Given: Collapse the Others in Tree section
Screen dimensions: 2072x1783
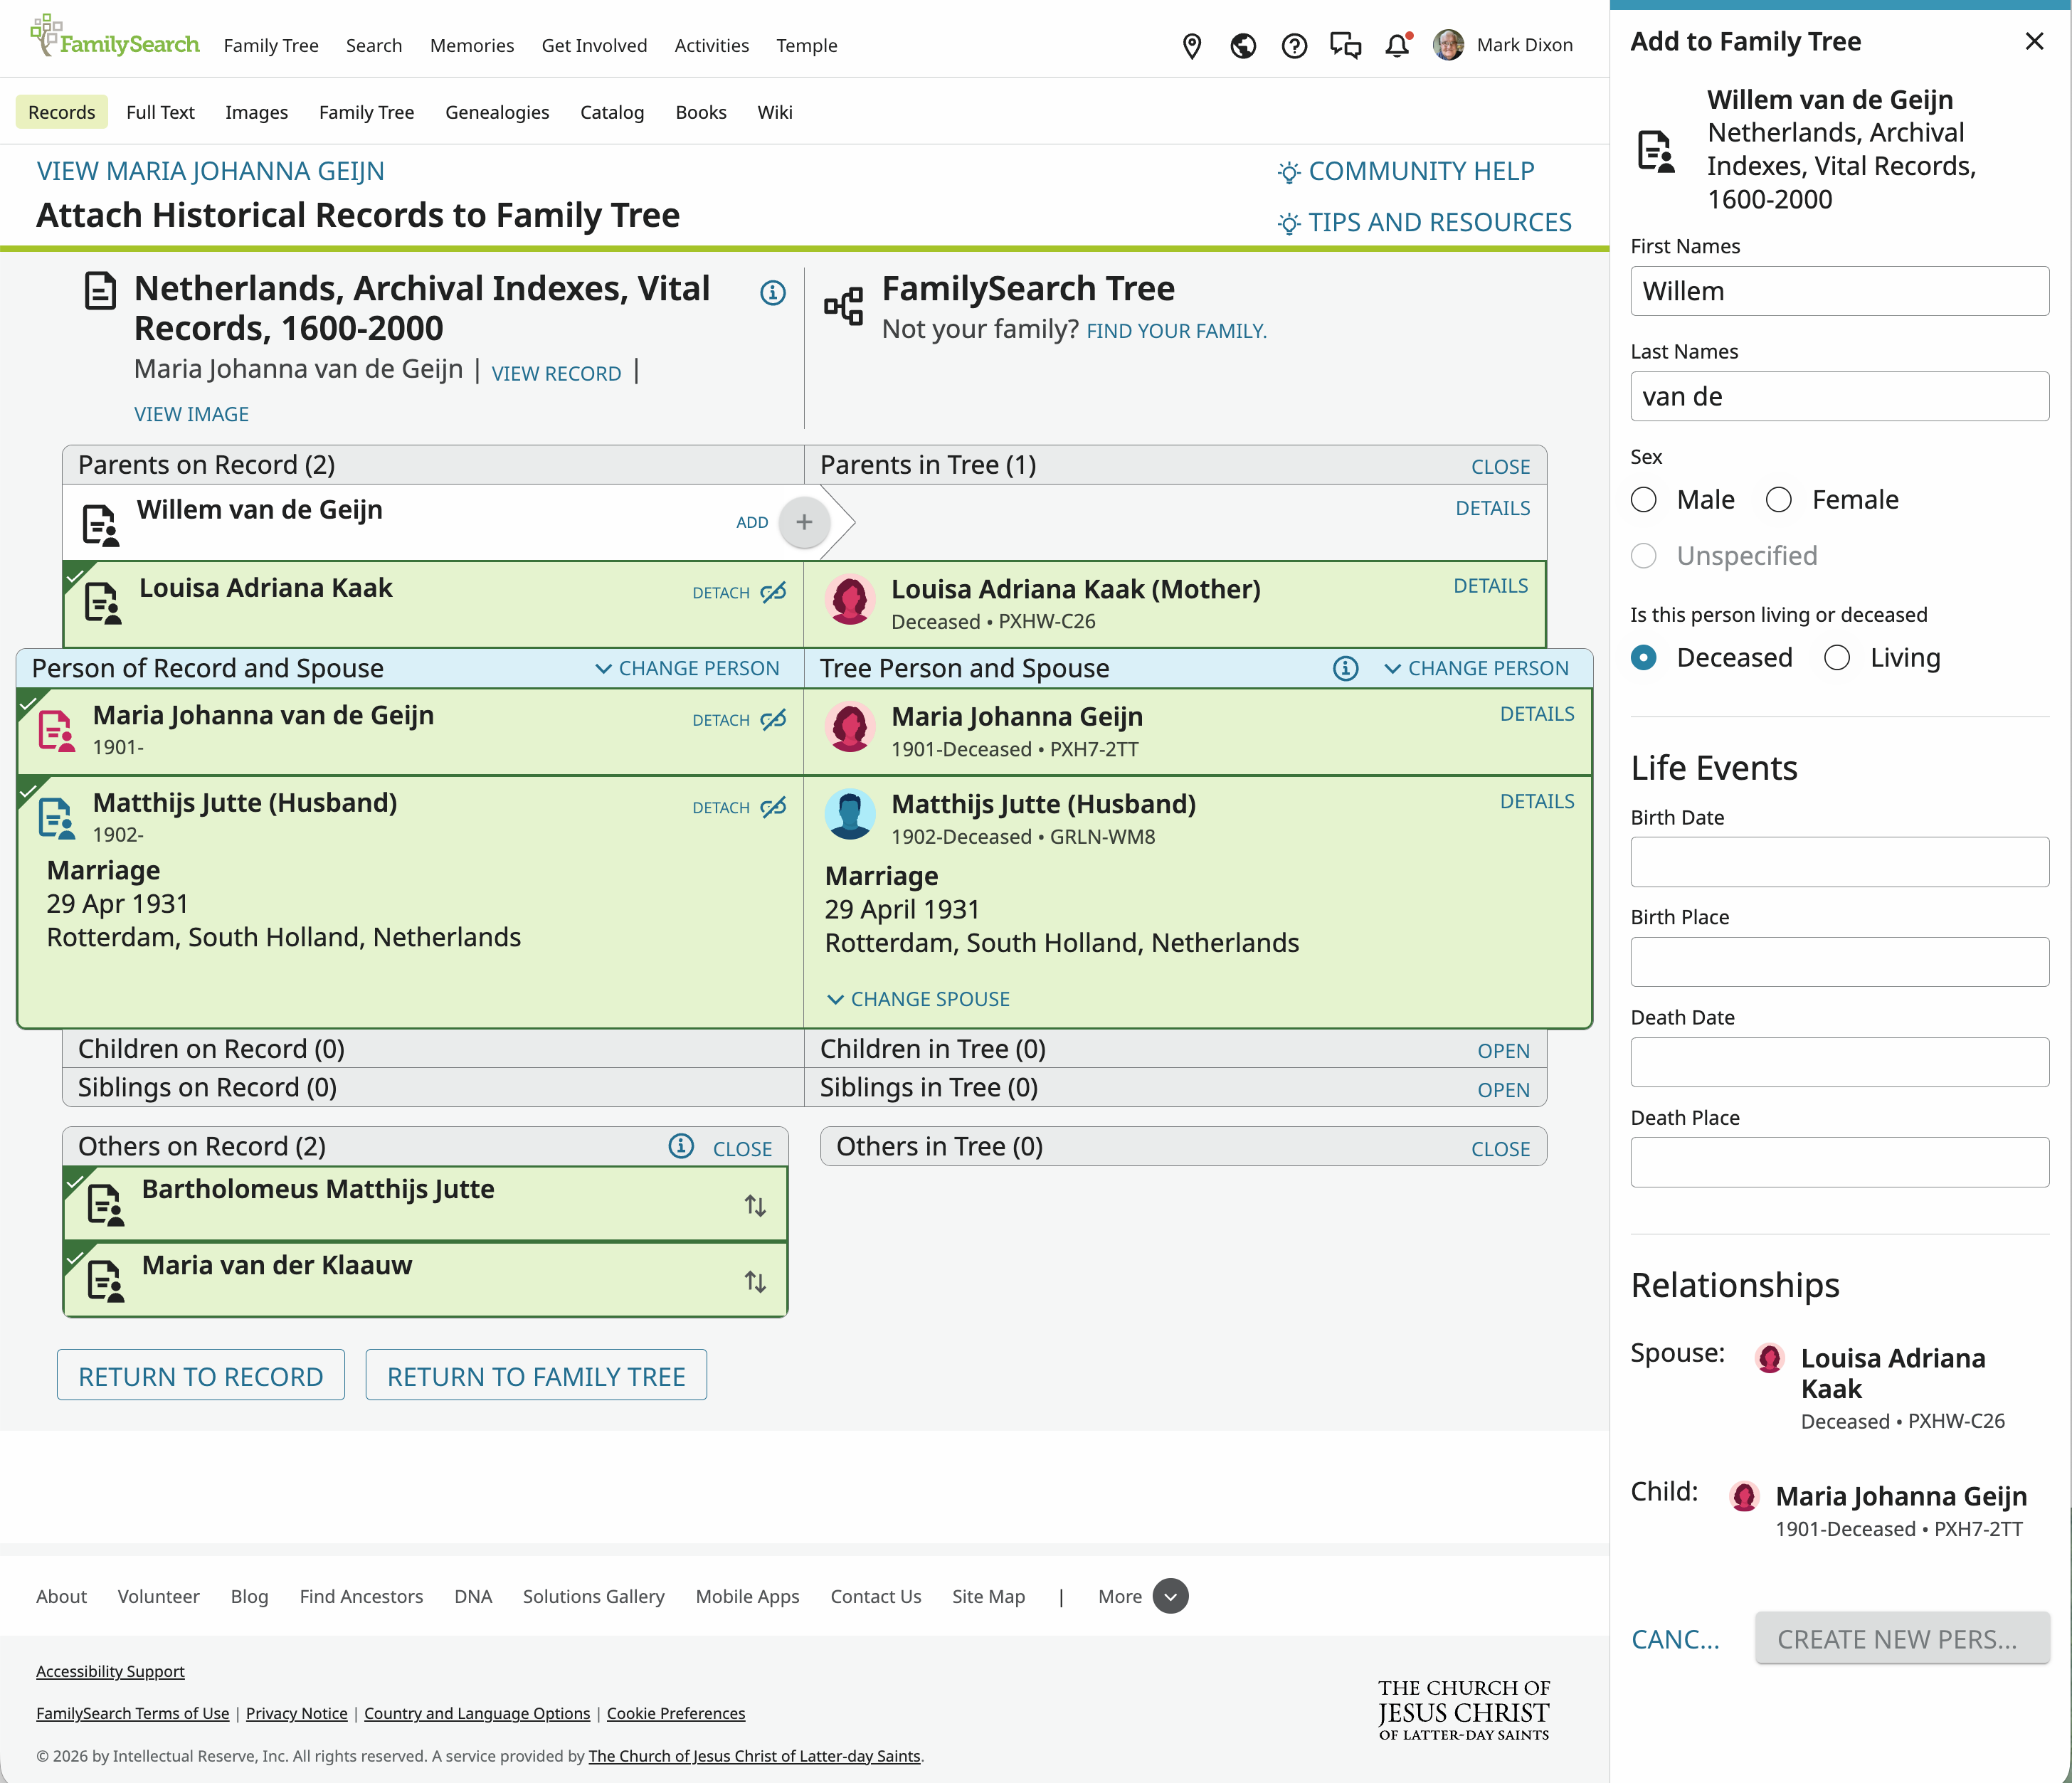Looking at the screenshot, I should 1500,1149.
